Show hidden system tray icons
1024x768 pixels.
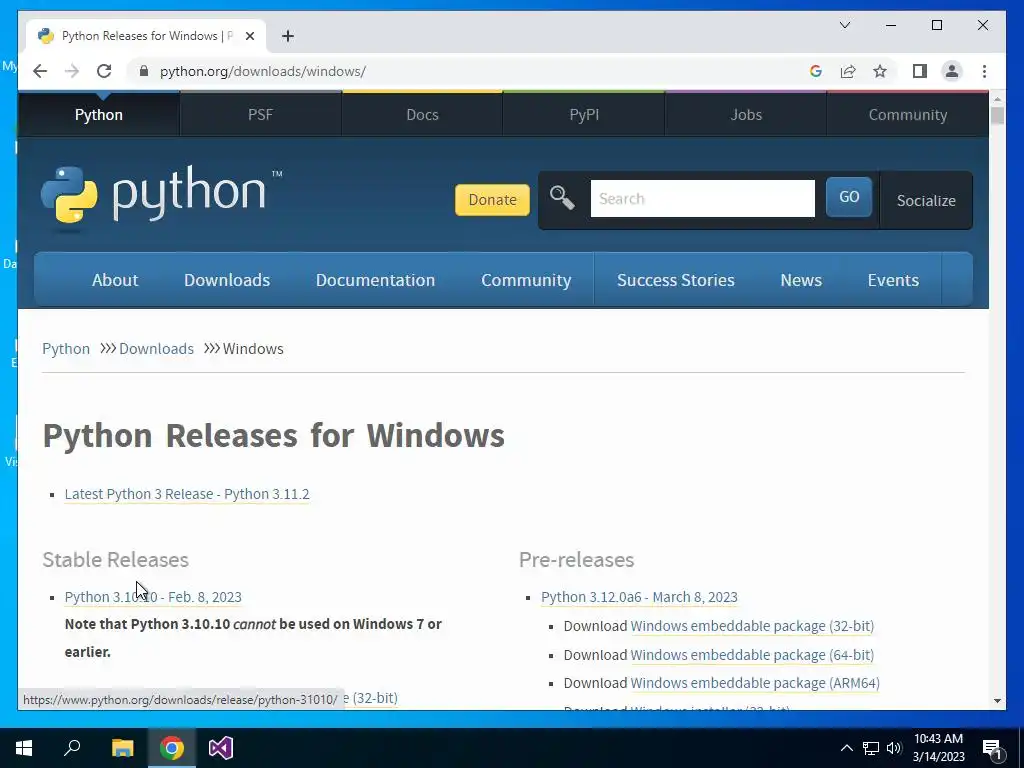pyautogui.click(x=846, y=748)
